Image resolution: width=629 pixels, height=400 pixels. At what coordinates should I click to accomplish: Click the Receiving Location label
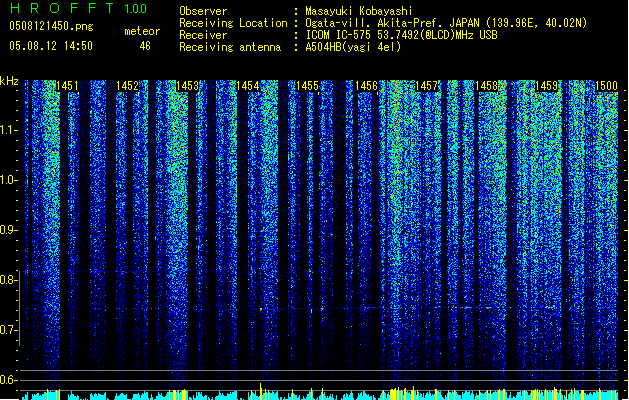coord(233,23)
